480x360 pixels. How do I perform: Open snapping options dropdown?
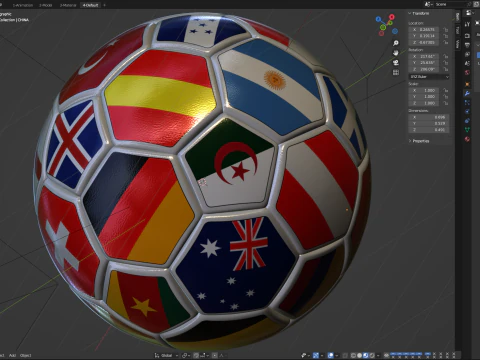click(x=203, y=355)
